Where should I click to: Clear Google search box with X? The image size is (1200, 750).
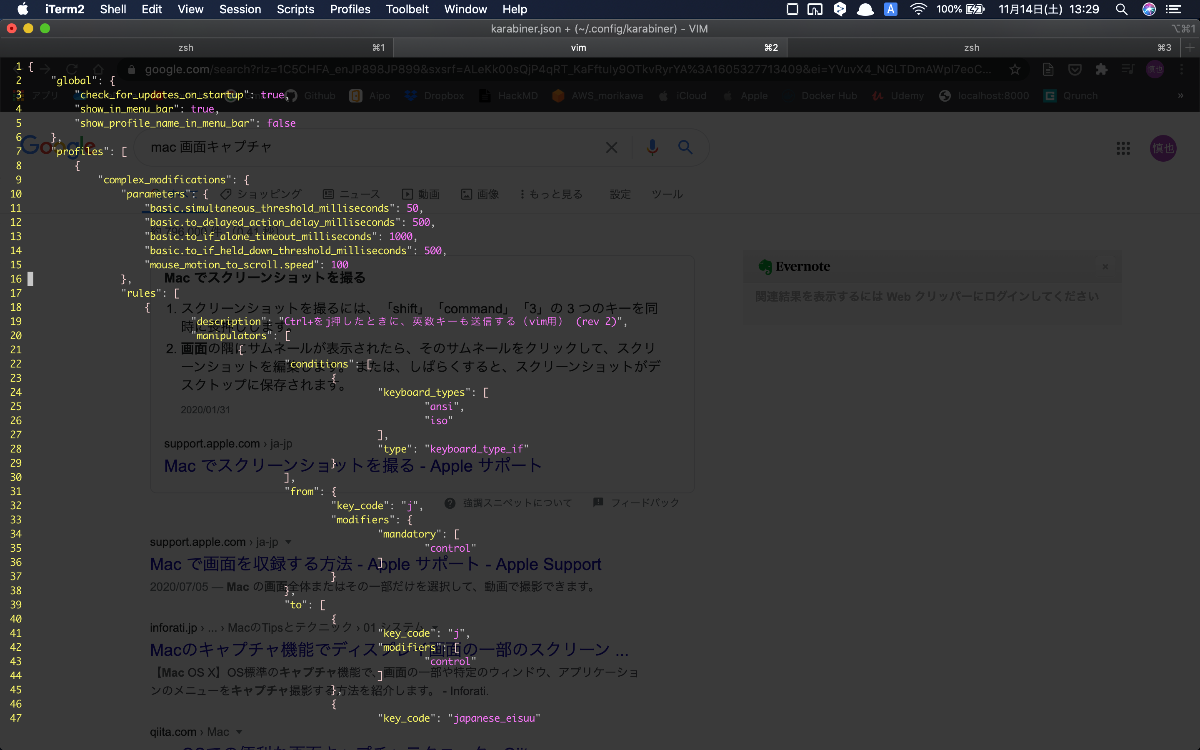612,147
